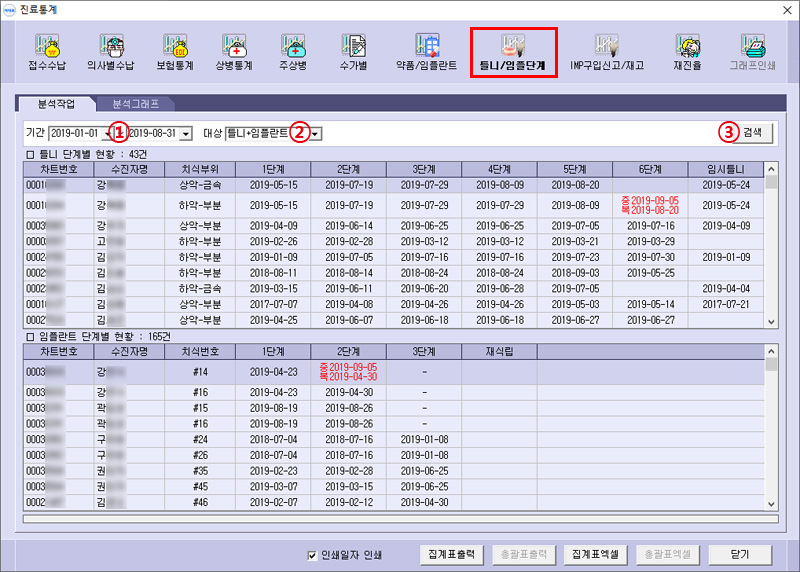Select the 약품/임플란트 icon
Image resolution: width=800 pixels, height=572 pixels.
(x=428, y=53)
